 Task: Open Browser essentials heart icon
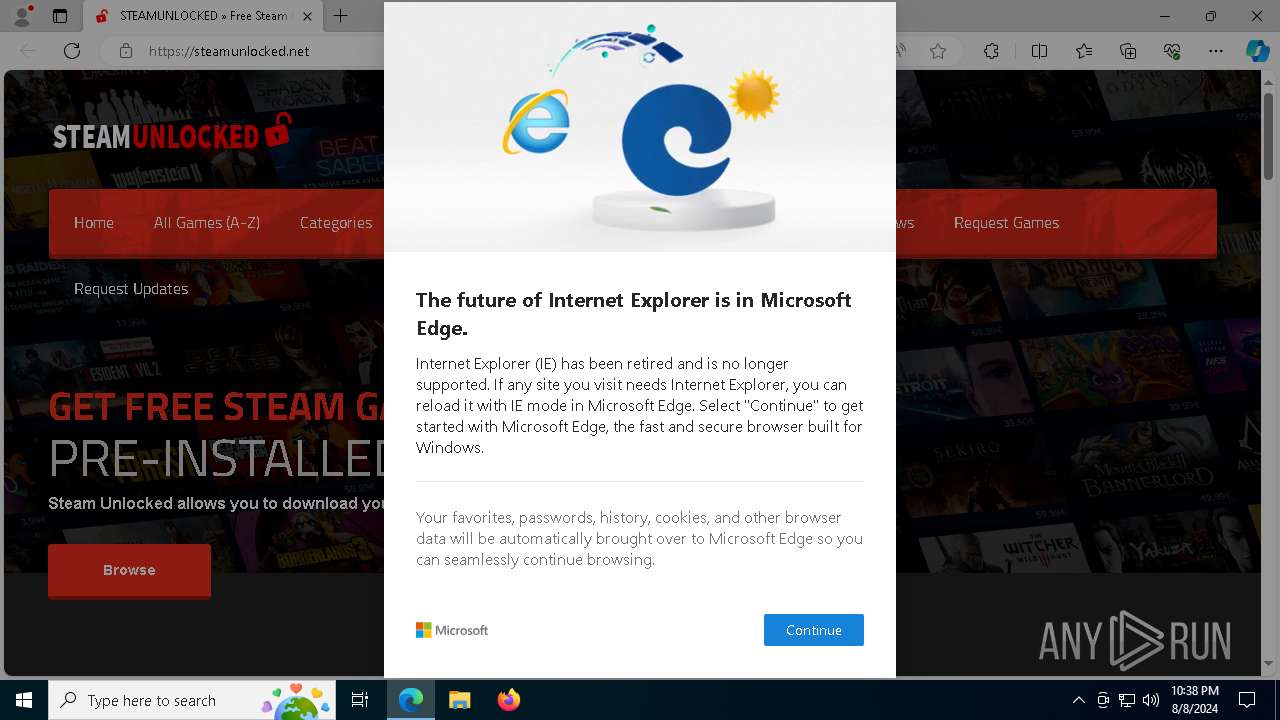coord(1172,51)
